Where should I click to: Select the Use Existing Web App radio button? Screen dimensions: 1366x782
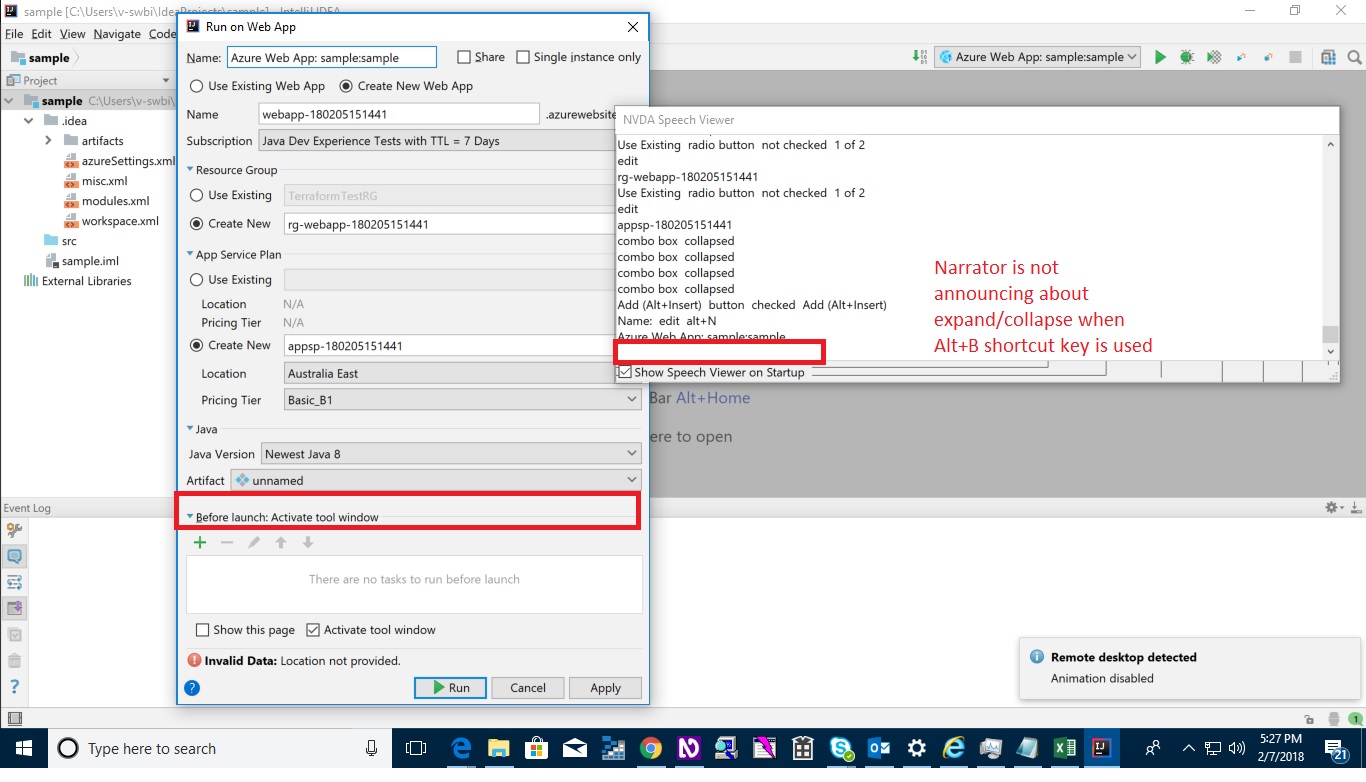tap(196, 86)
